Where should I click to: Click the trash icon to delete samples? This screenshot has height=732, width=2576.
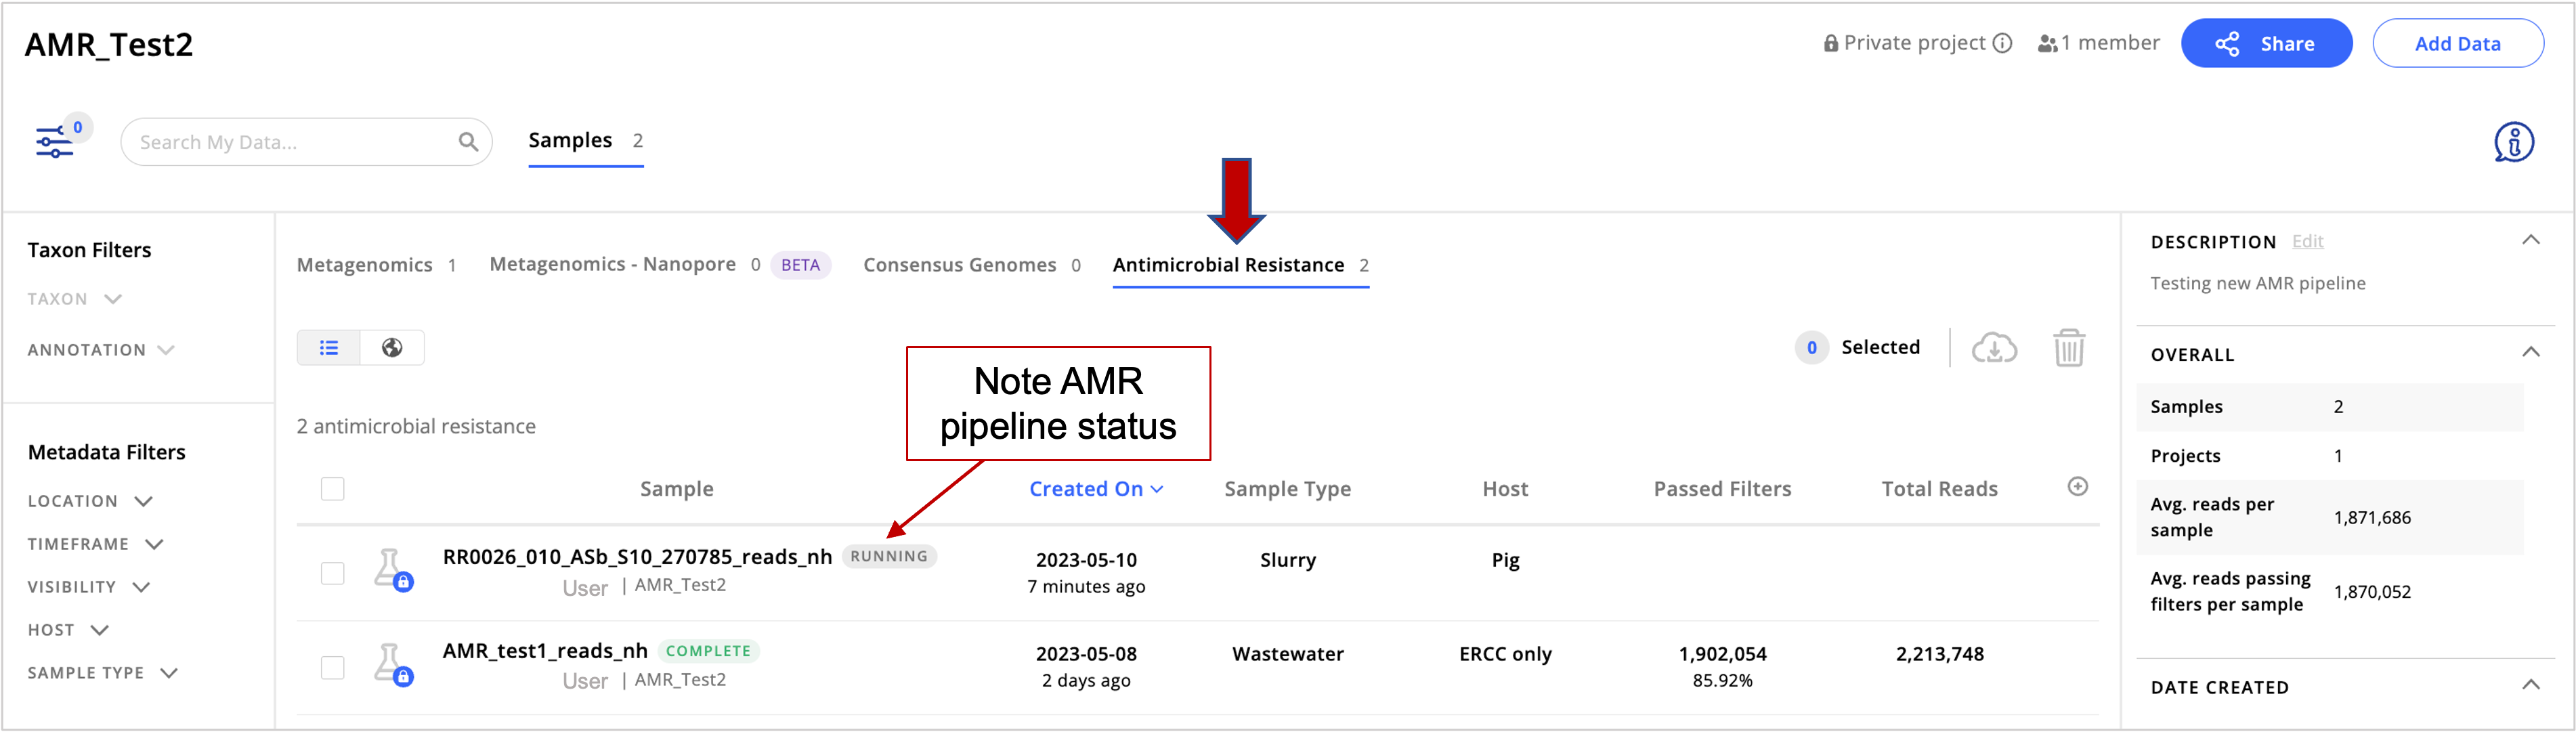point(2070,348)
